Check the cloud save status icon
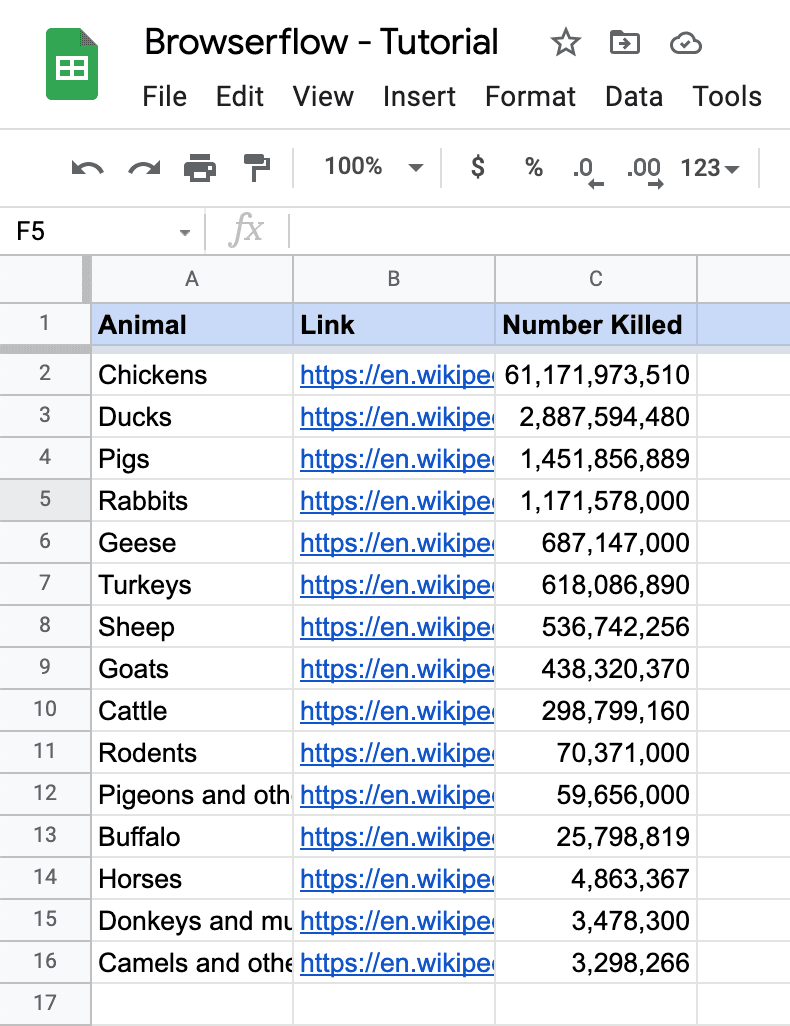The image size is (790, 1026). coord(685,43)
